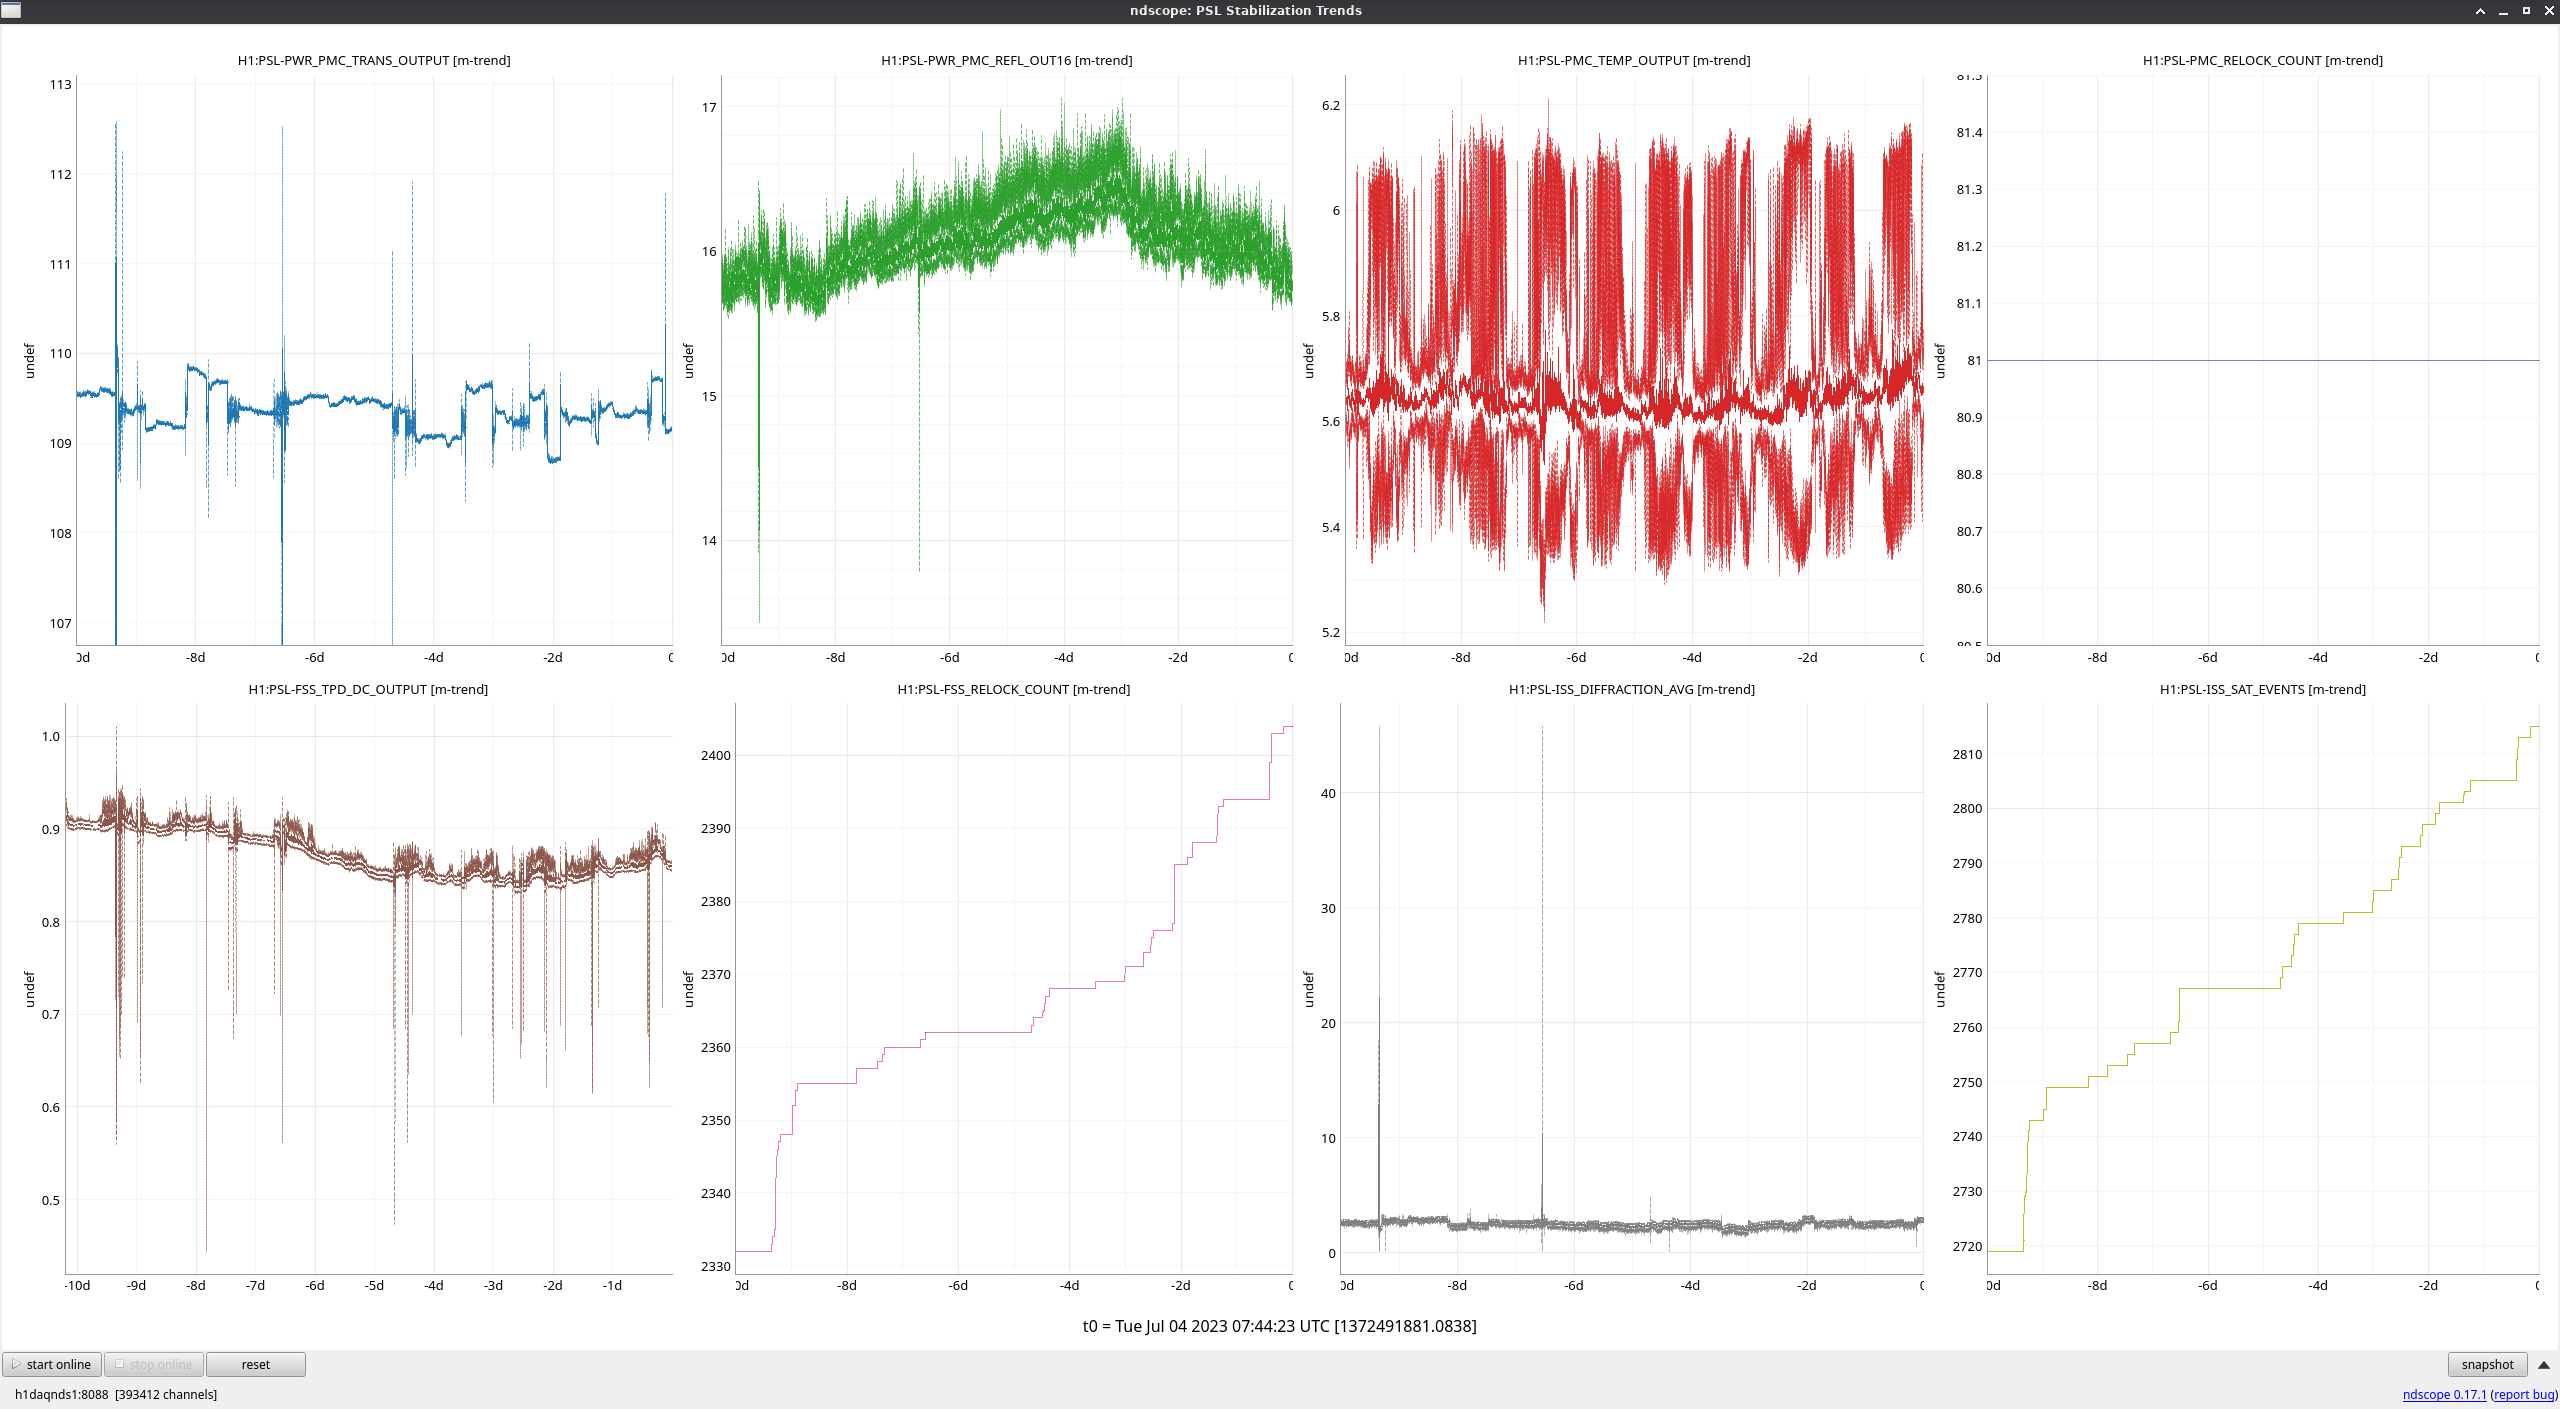Click inside the pink FSS_RELOCK_COUNT plot

[1014, 990]
